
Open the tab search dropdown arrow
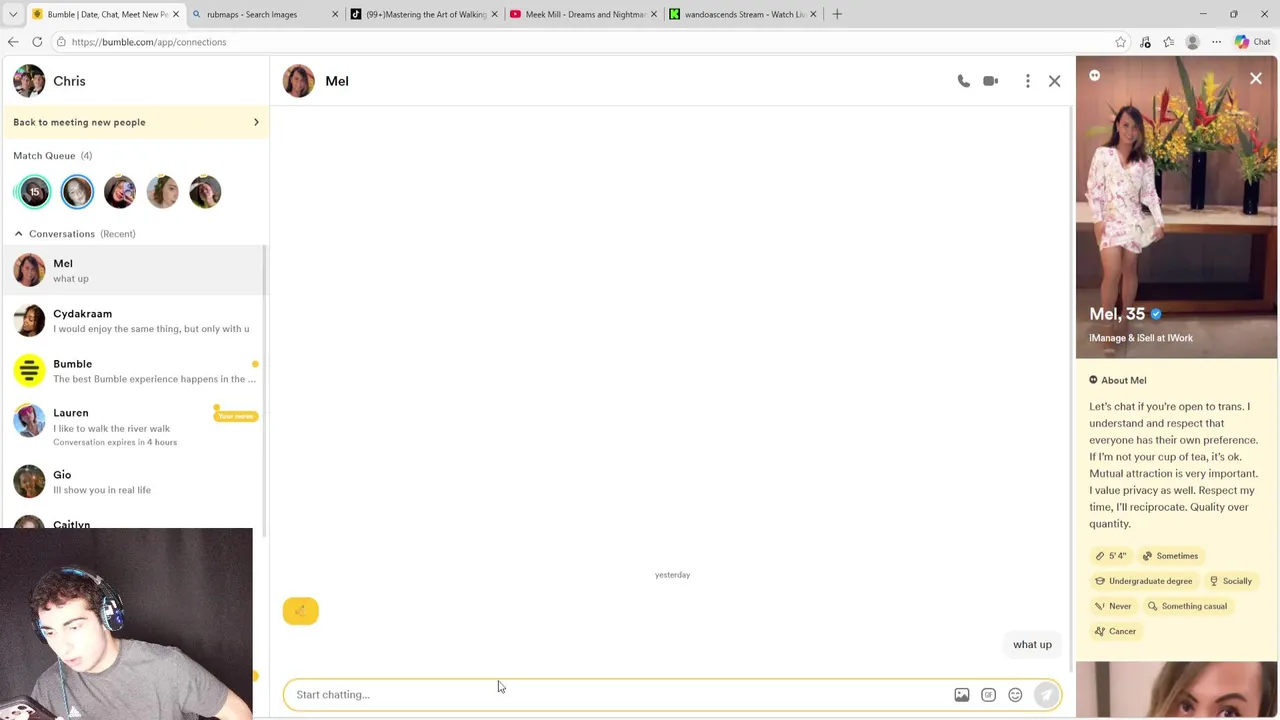[x=13, y=14]
